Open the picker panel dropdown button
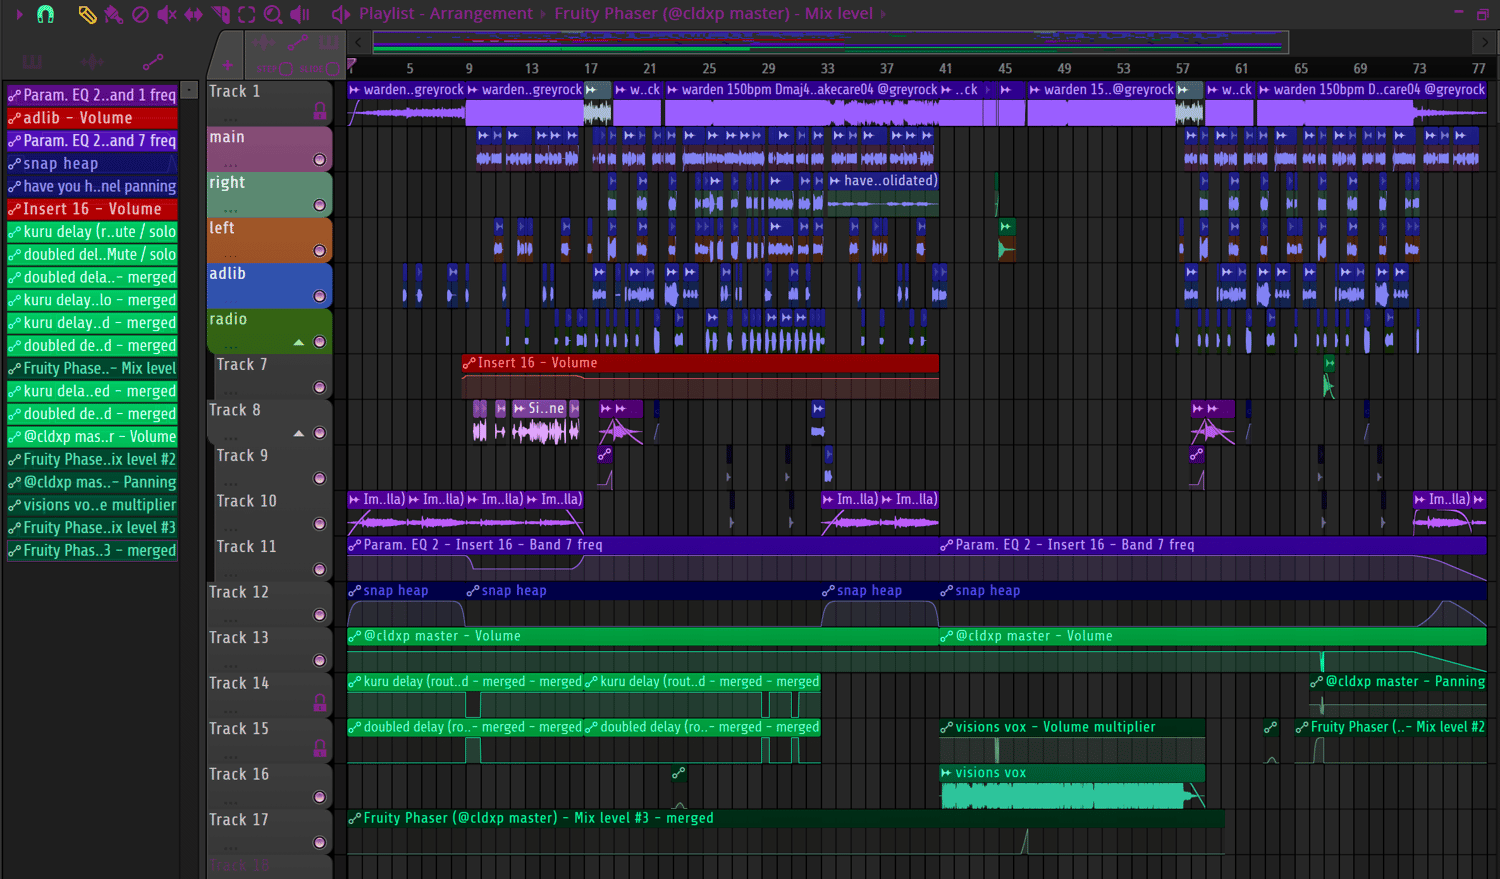 [x=189, y=91]
